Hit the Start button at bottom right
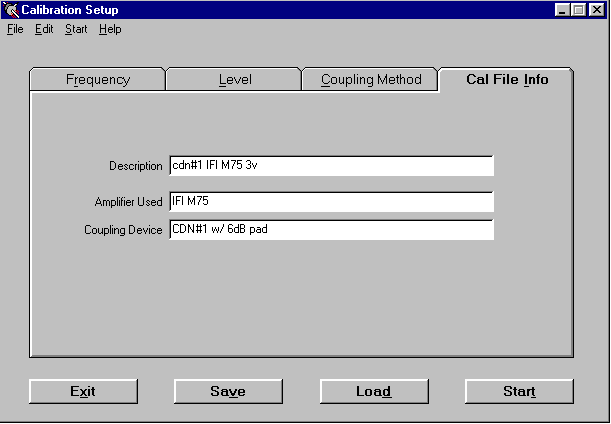The height and width of the screenshot is (424, 611). (519, 391)
